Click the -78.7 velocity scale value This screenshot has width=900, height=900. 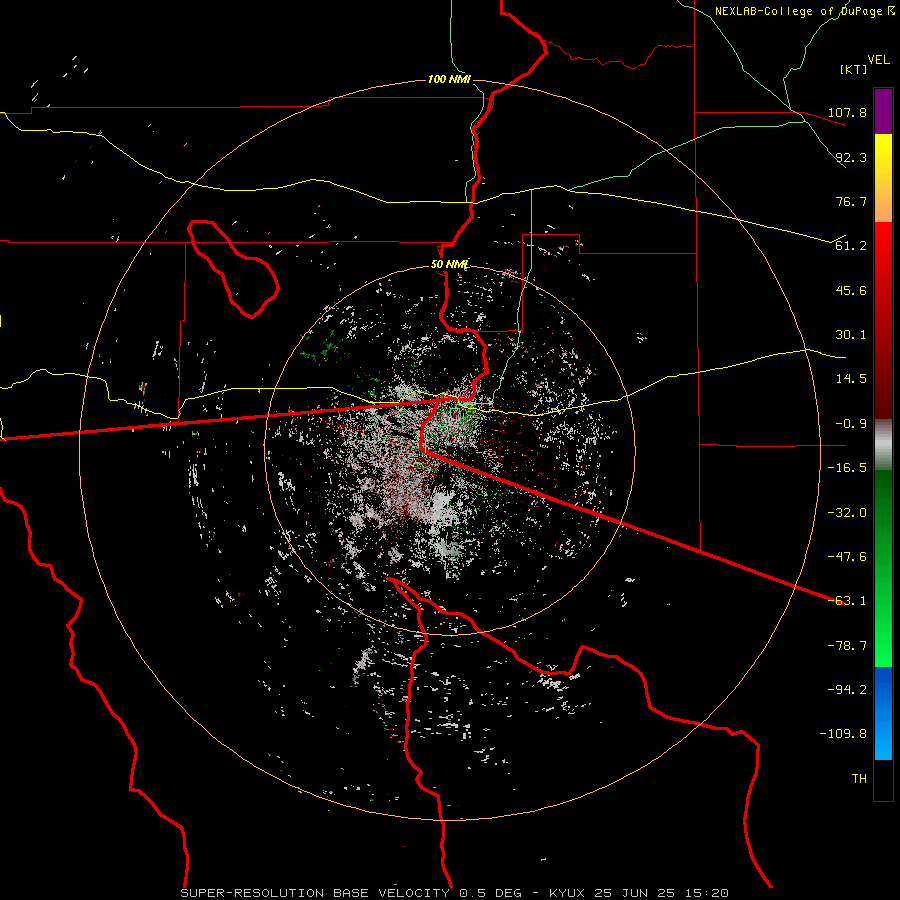pos(847,646)
